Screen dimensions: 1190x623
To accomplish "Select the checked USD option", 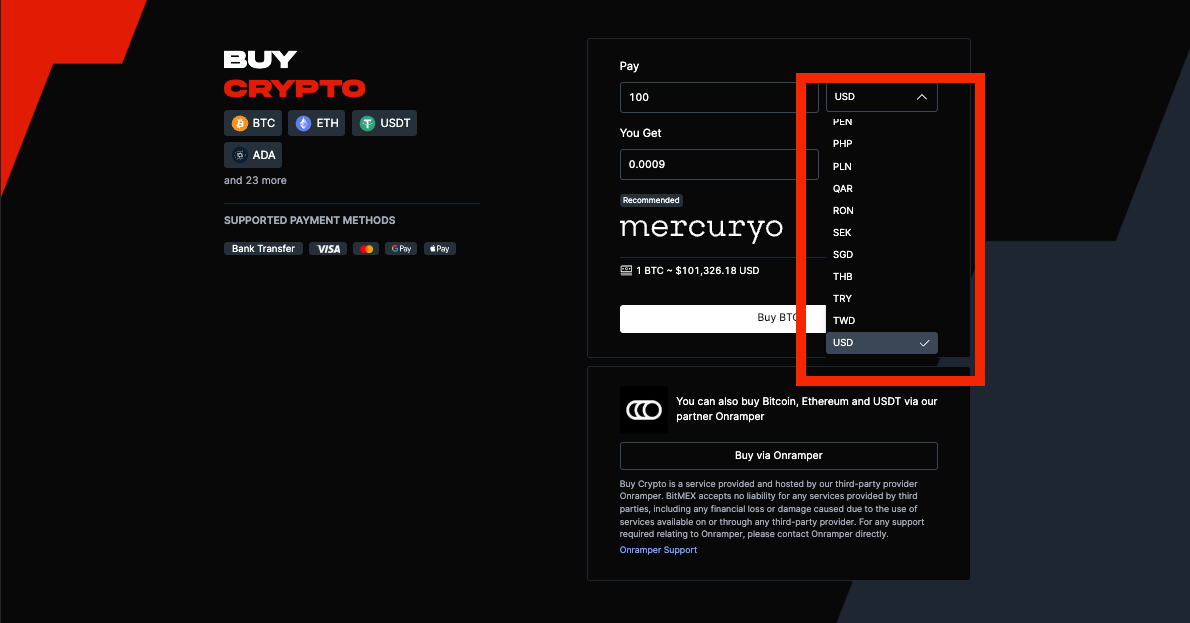I will tap(881, 343).
